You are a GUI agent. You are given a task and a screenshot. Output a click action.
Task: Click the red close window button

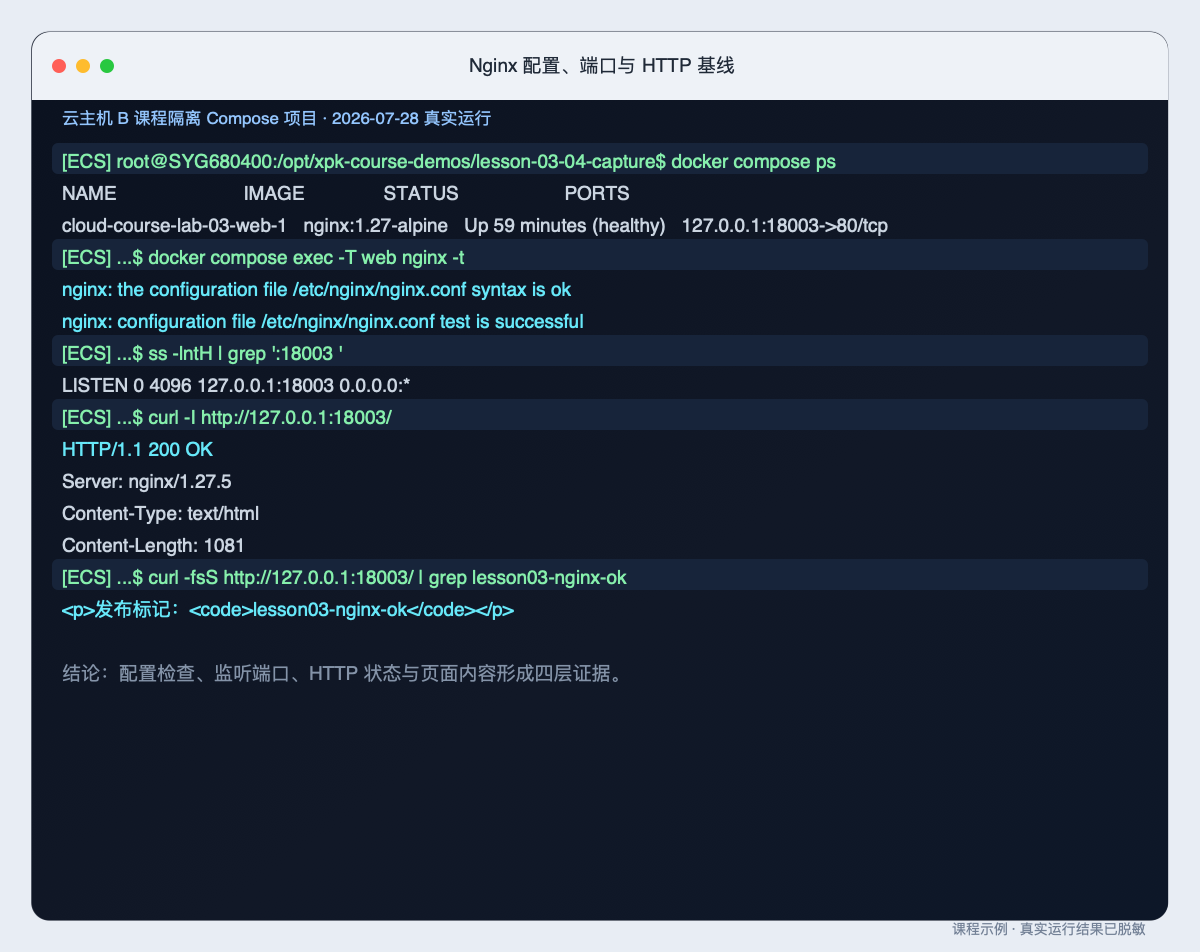(59, 66)
